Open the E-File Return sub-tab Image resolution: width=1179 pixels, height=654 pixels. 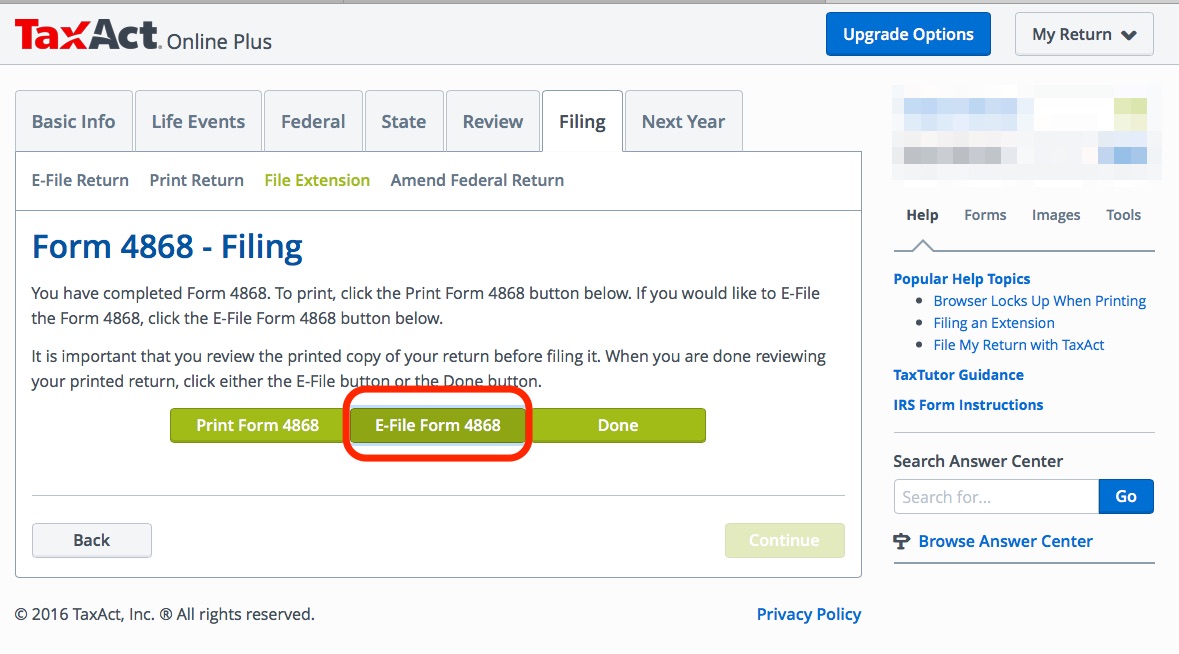tap(80, 180)
